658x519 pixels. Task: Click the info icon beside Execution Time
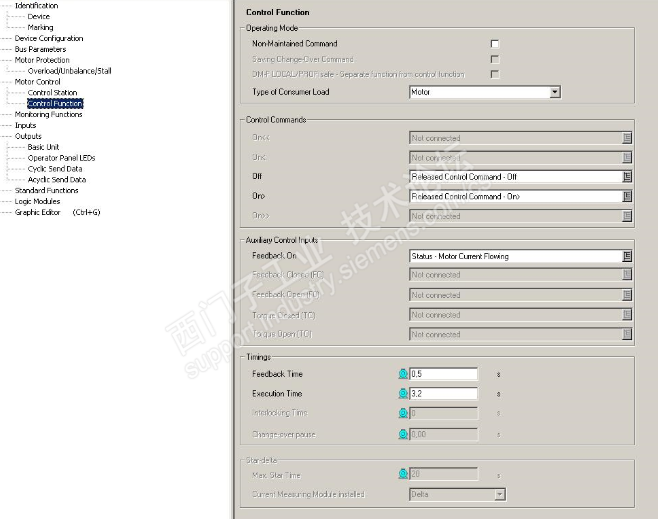click(x=403, y=394)
